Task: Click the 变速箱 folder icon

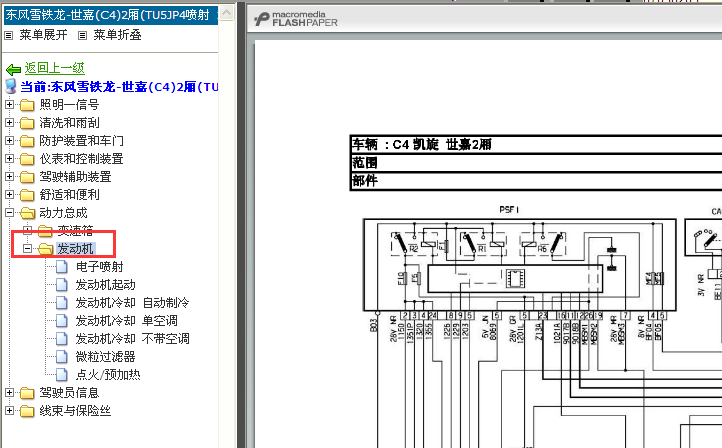Action: (x=45, y=231)
